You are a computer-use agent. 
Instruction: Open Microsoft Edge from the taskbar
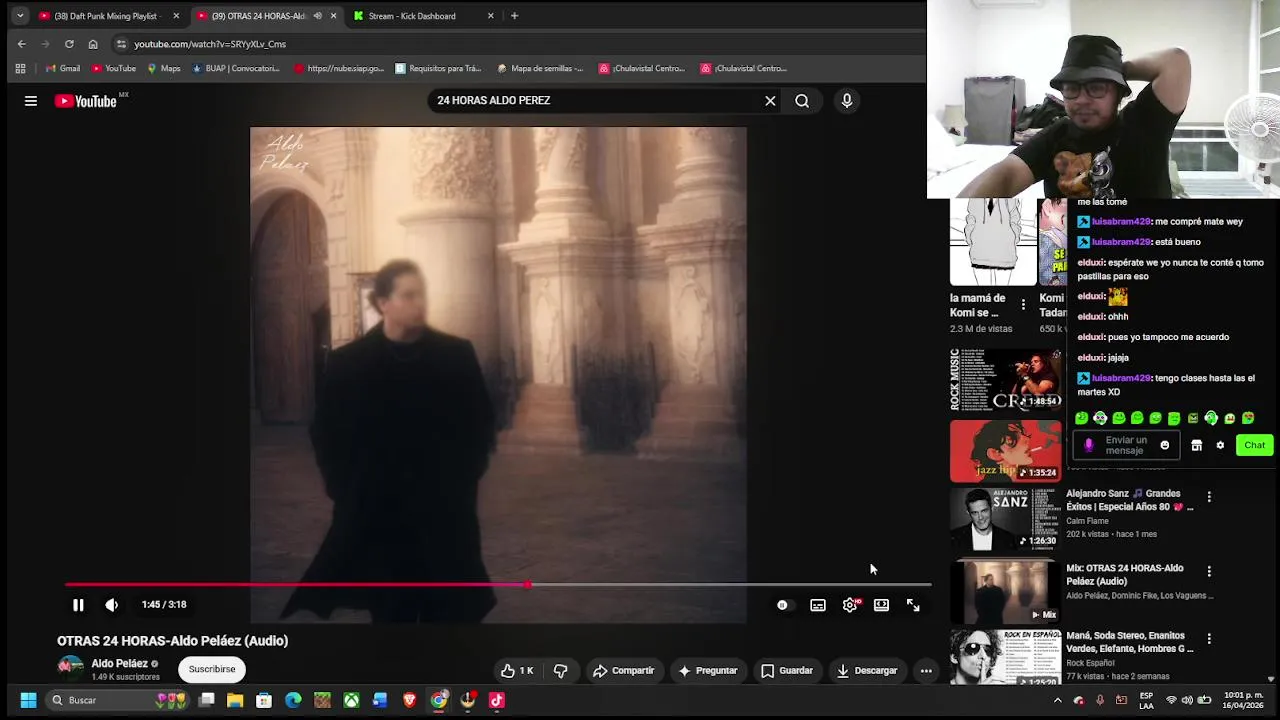coord(293,700)
